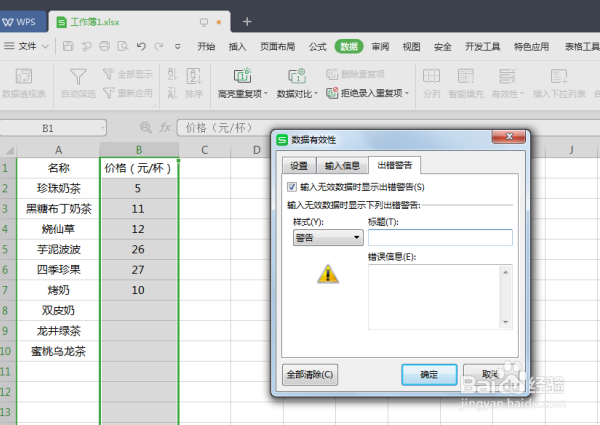
Task: Open the 排序 sort tool
Action: (x=194, y=83)
